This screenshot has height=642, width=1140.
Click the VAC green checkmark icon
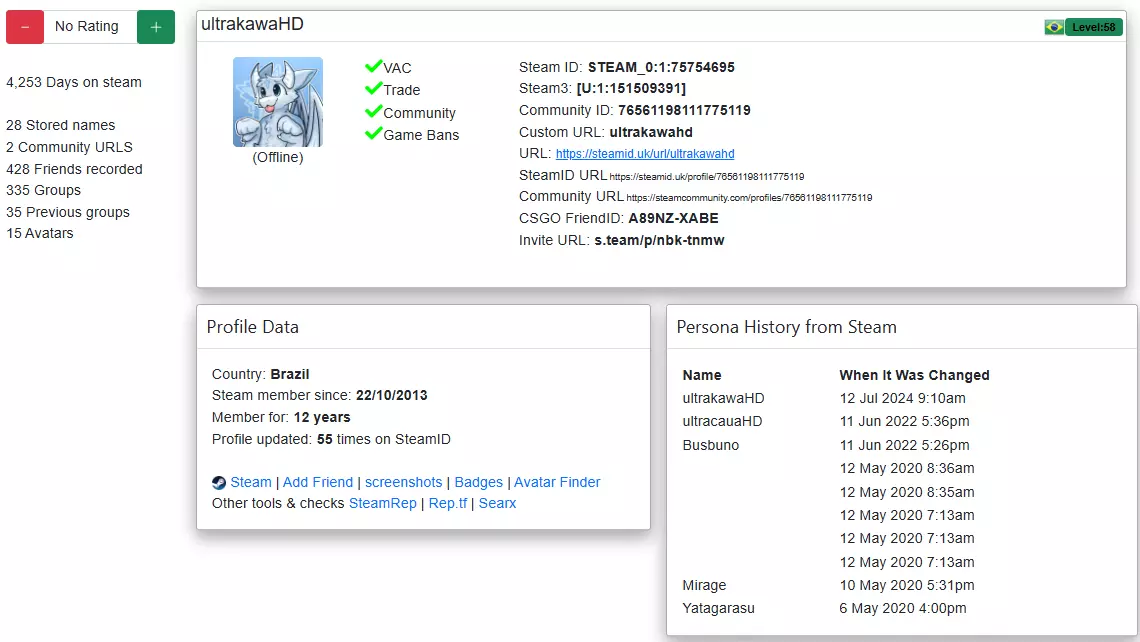click(373, 67)
